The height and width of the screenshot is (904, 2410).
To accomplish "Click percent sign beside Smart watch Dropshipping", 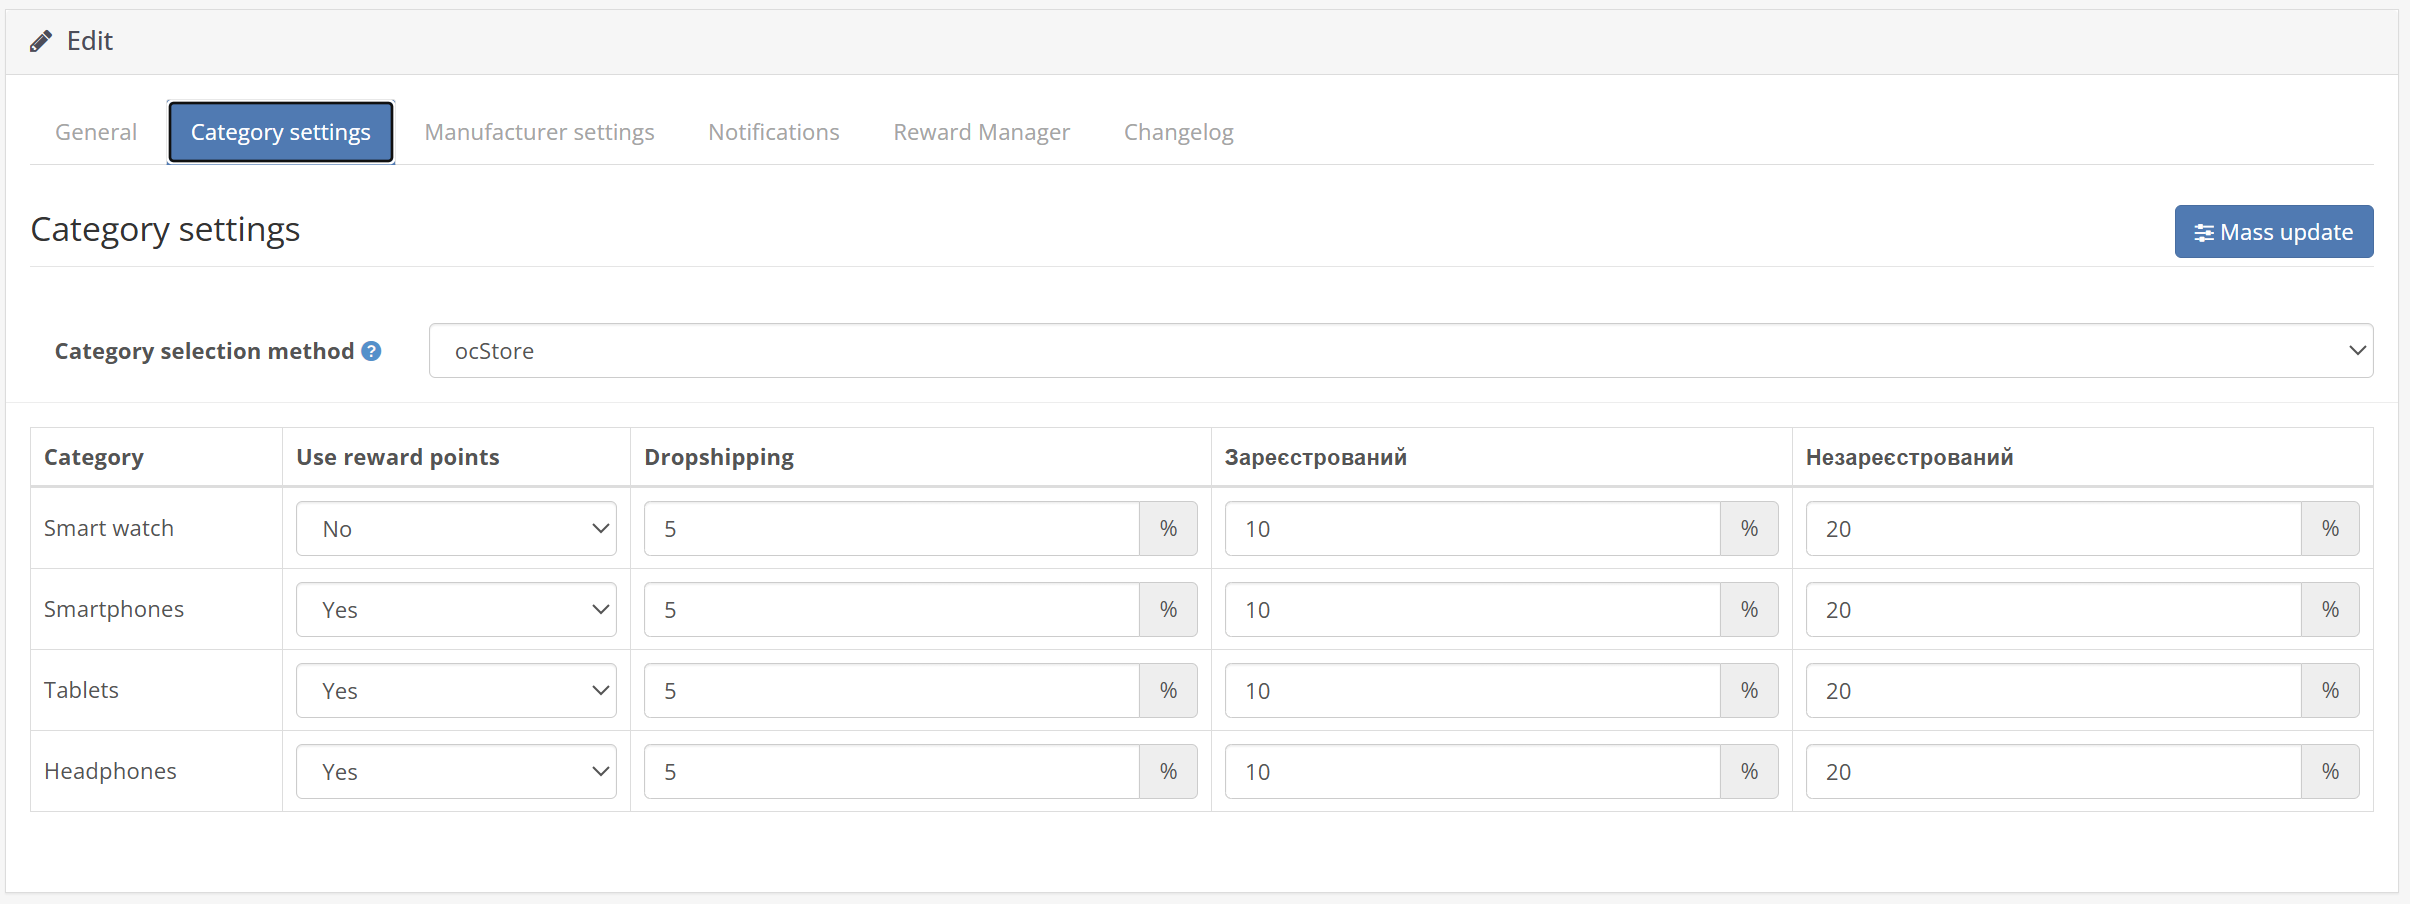I will click(x=1168, y=529).
